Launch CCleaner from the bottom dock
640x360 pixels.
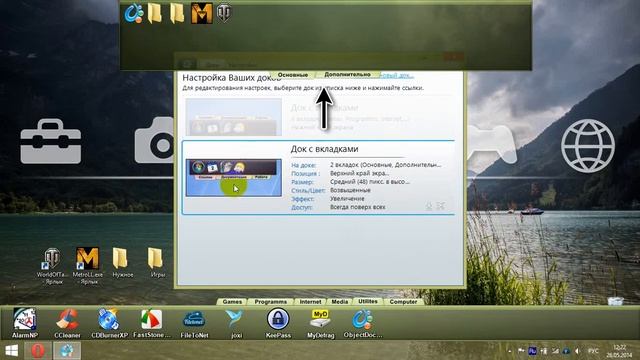click(x=67, y=323)
